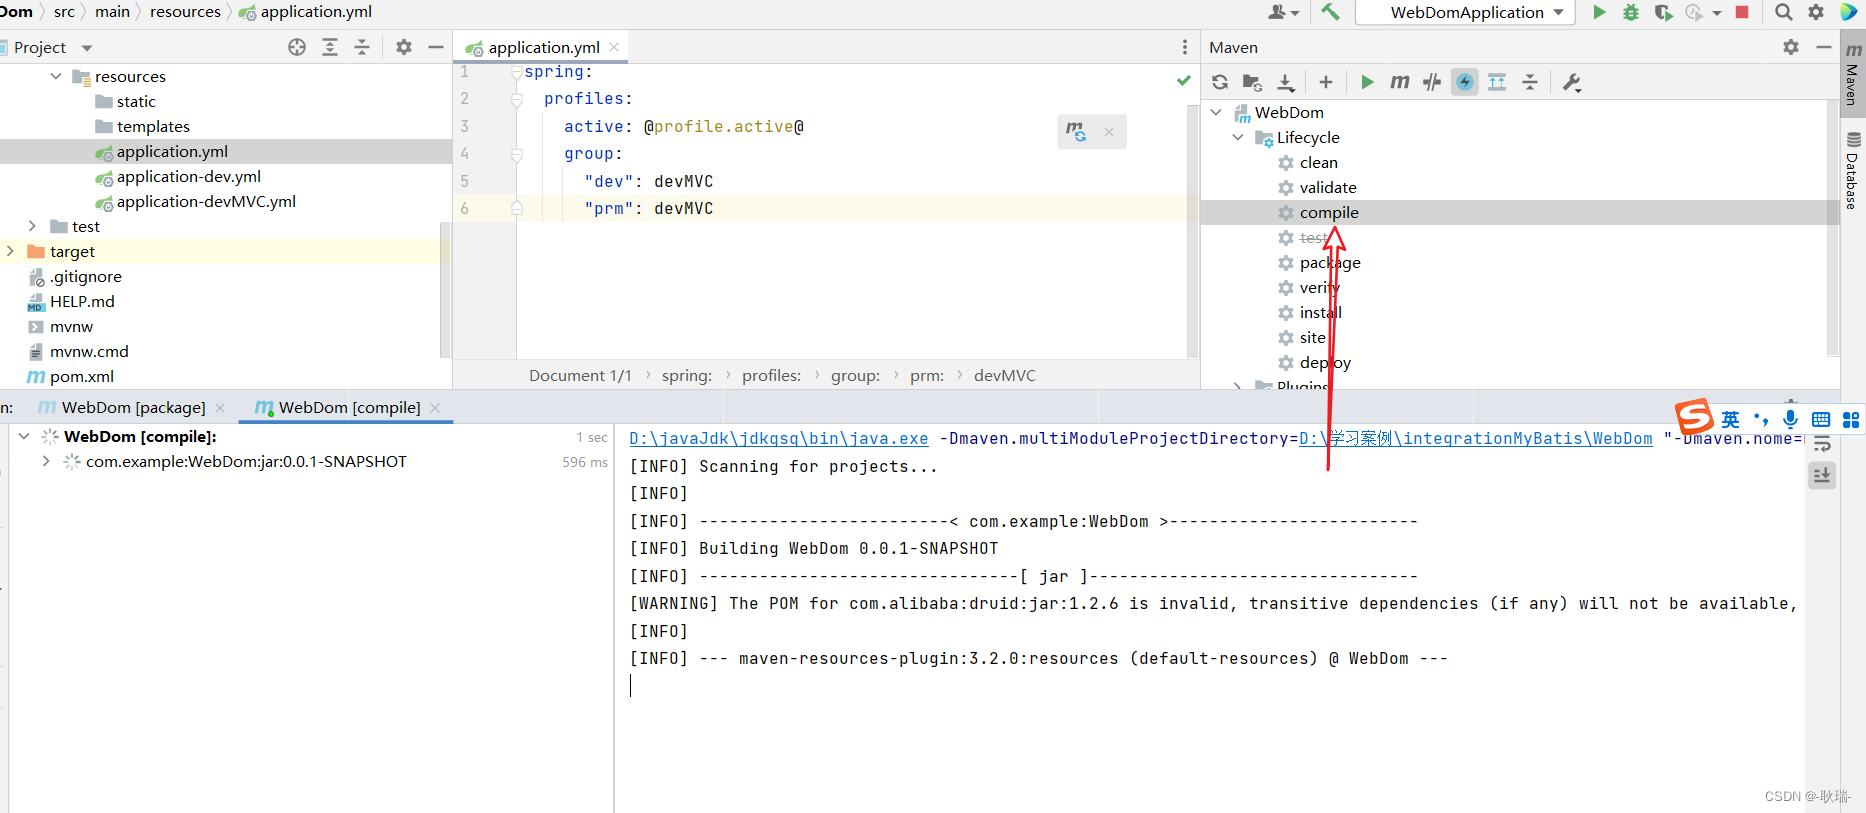The width and height of the screenshot is (1866, 813).
Task: Click devMVC in the editor breadcrumb
Action: pyautogui.click(x=1004, y=375)
